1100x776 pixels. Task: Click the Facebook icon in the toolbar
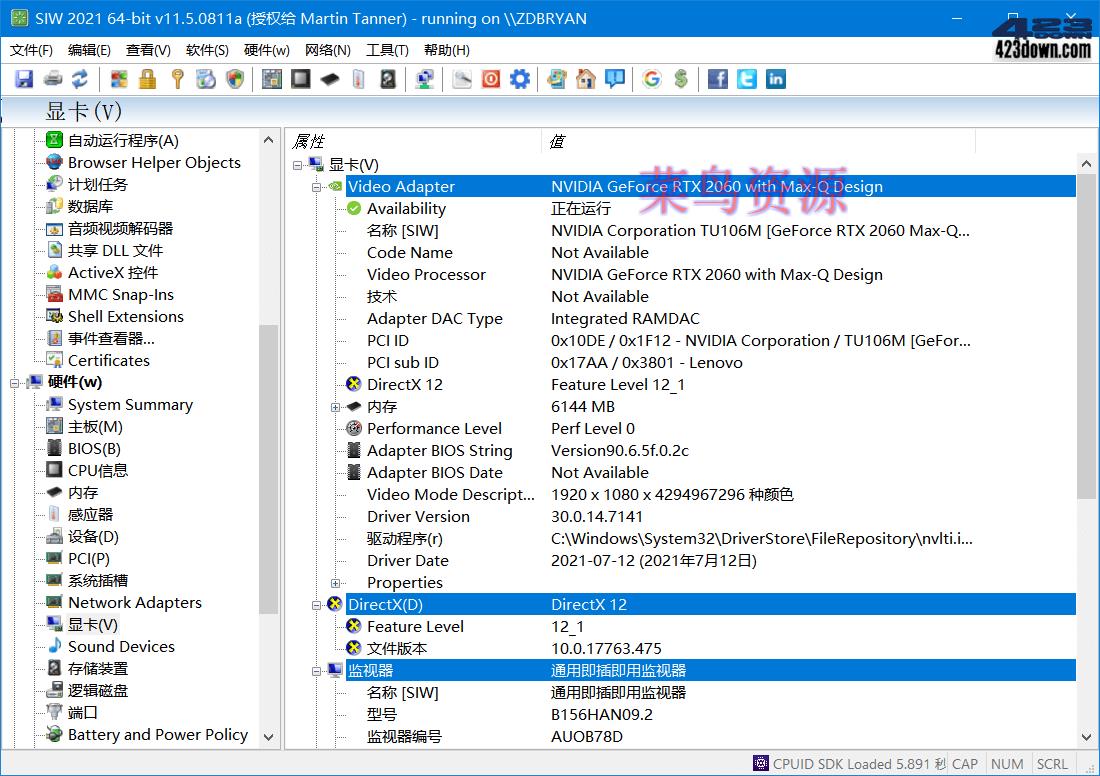click(718, 78)
